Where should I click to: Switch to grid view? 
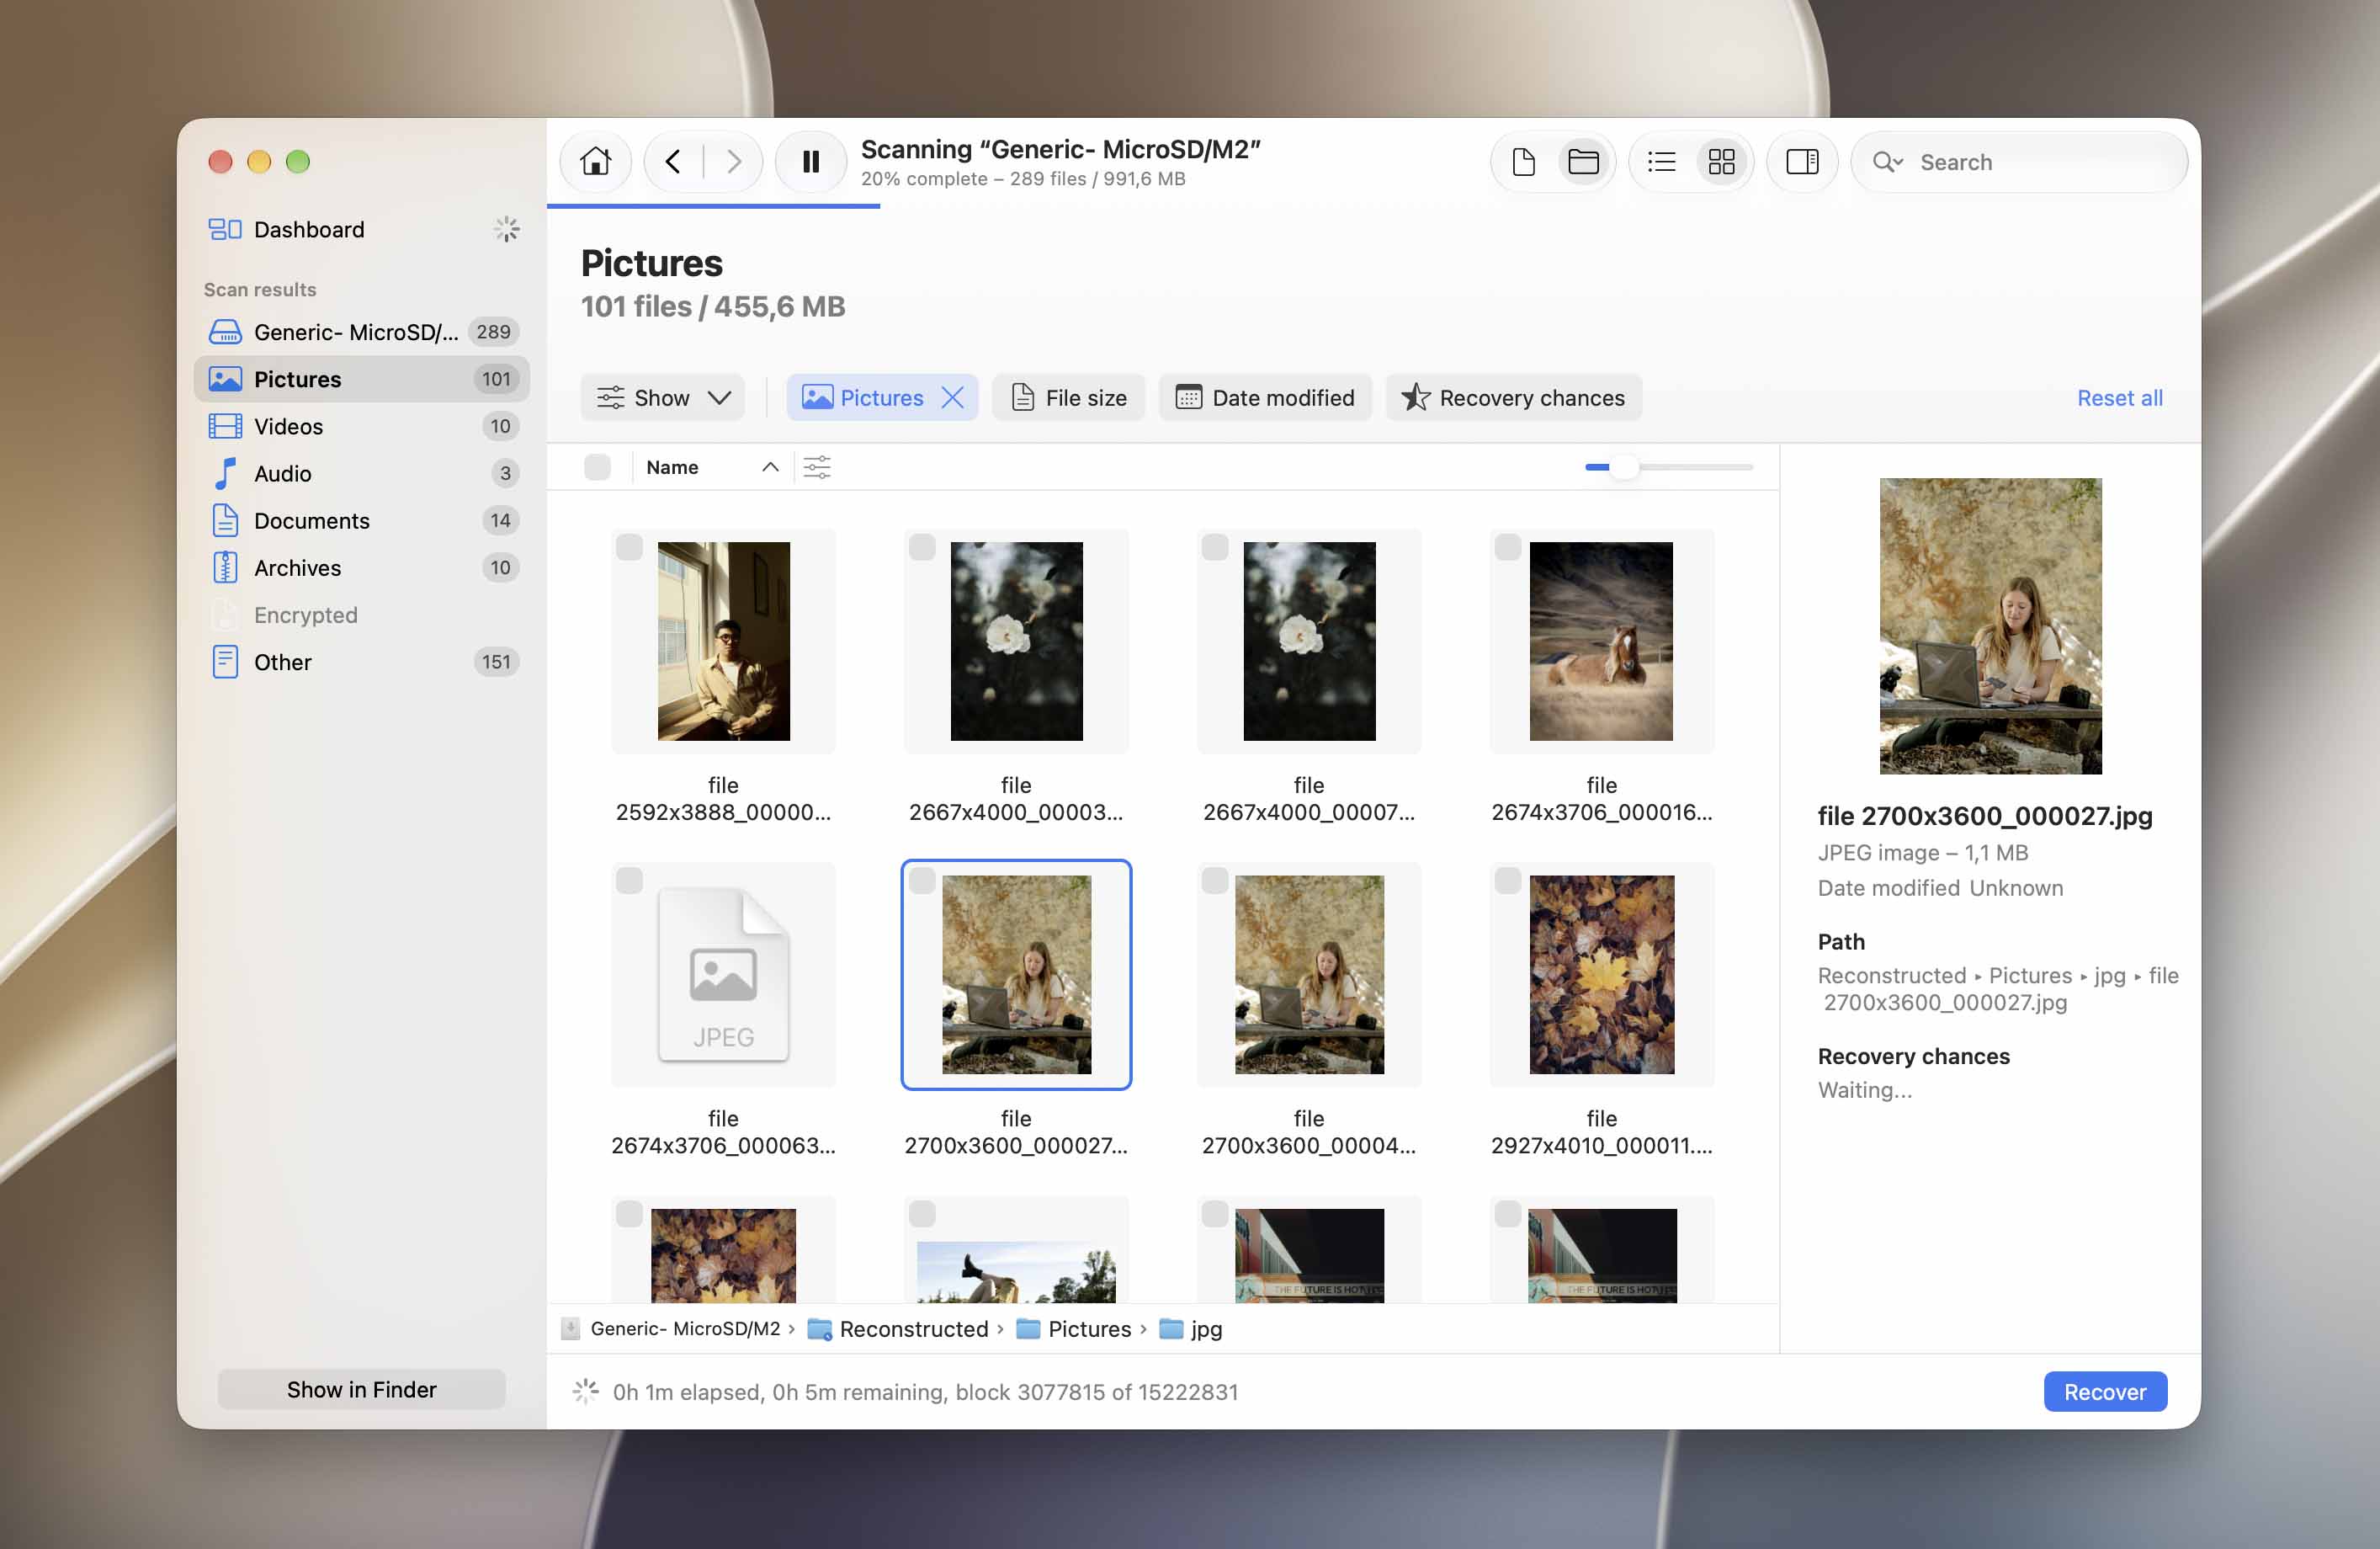tap(1721, 161)
